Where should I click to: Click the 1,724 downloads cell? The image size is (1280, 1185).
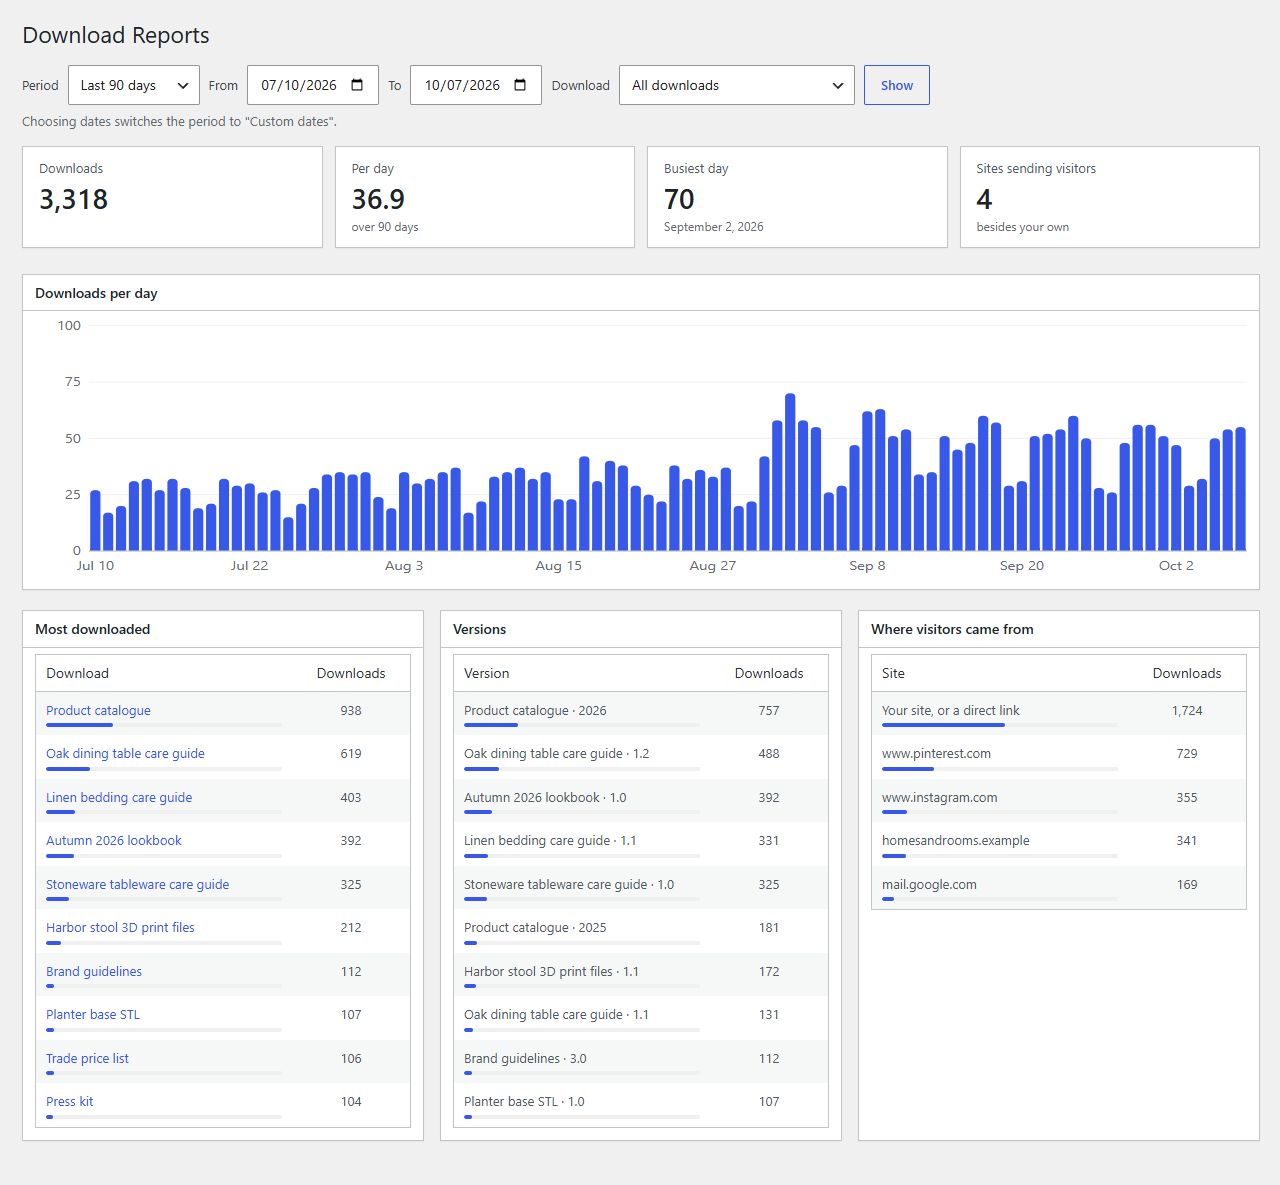[1187, 711]
